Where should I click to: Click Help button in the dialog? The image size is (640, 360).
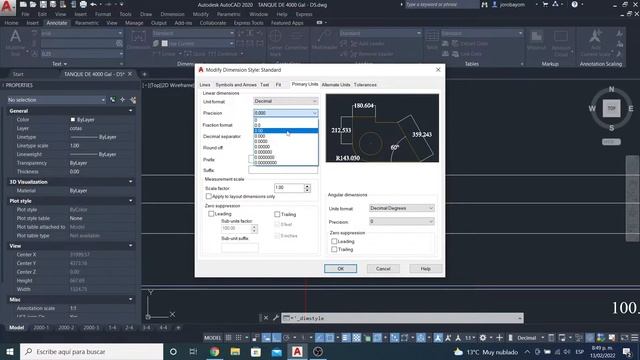tap(425, 269)
